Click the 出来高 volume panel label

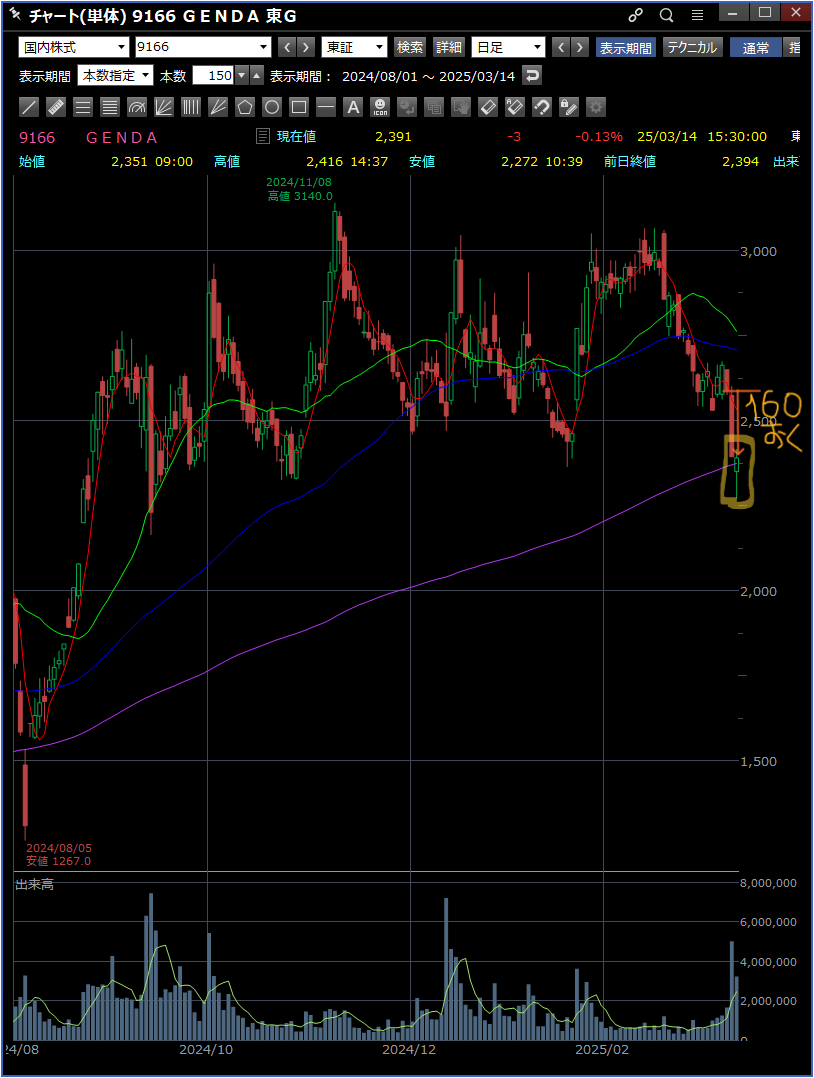tap(34, 884)
